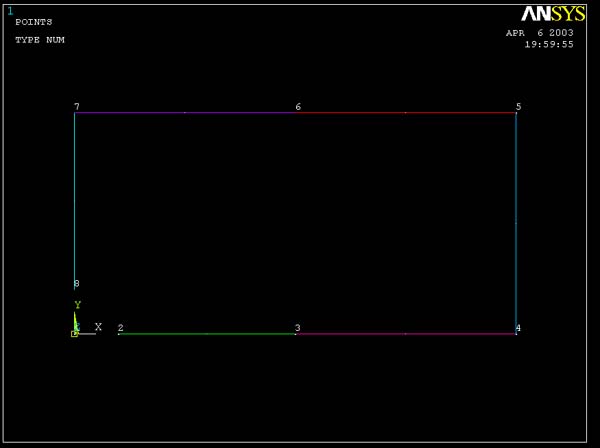Click the 19:59:55 time stamp

pos(549,44)
